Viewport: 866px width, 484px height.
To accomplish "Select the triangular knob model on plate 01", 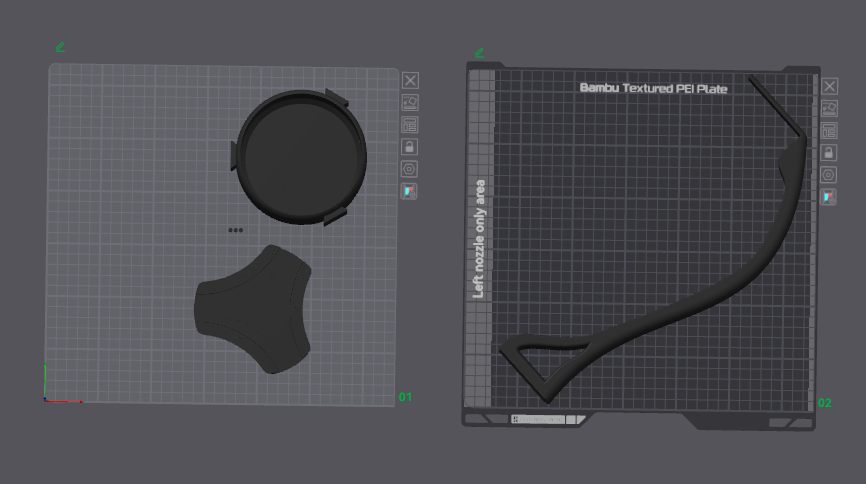I will click(x=254, y=309).
